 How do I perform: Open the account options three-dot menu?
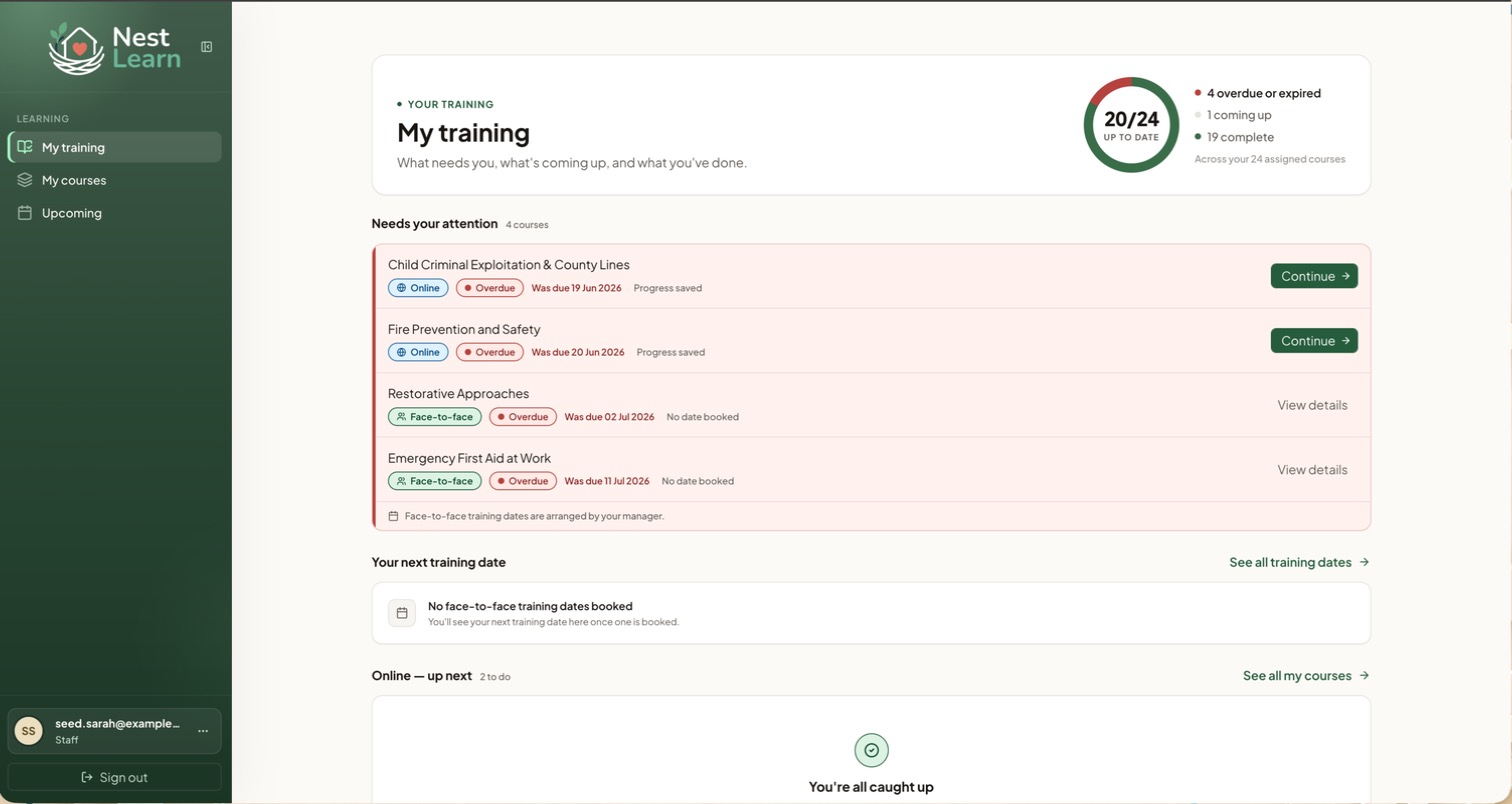pyautogui.click(x=203, y=731)
